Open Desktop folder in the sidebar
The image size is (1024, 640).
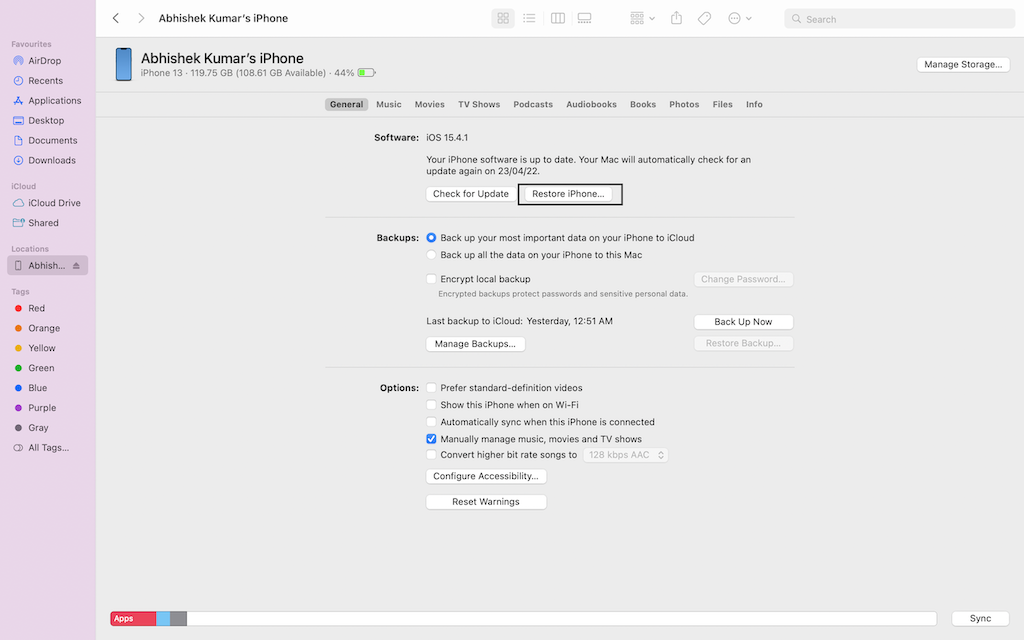(x=46, y=120)
